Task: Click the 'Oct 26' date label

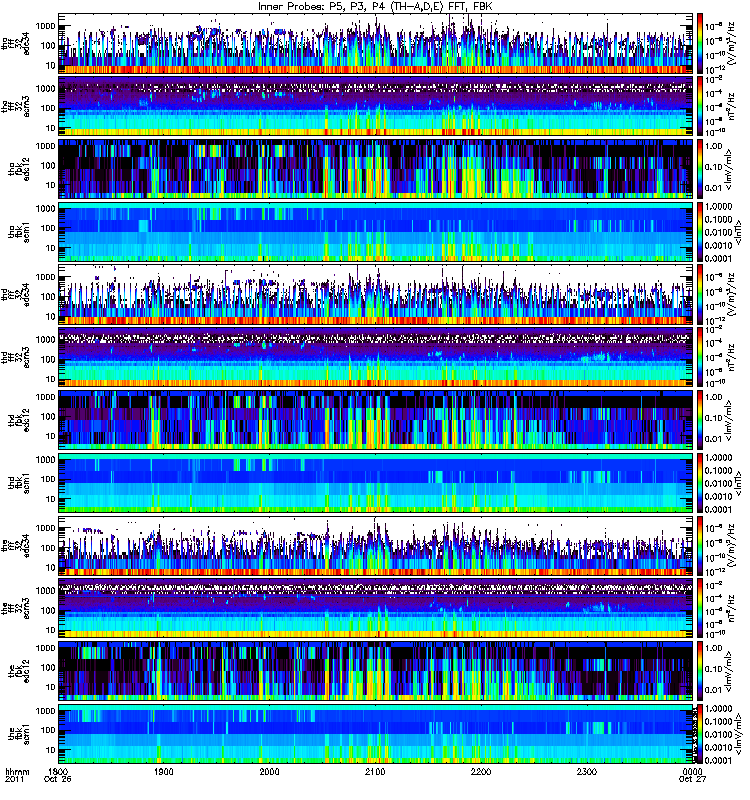Action: point(58,779)
